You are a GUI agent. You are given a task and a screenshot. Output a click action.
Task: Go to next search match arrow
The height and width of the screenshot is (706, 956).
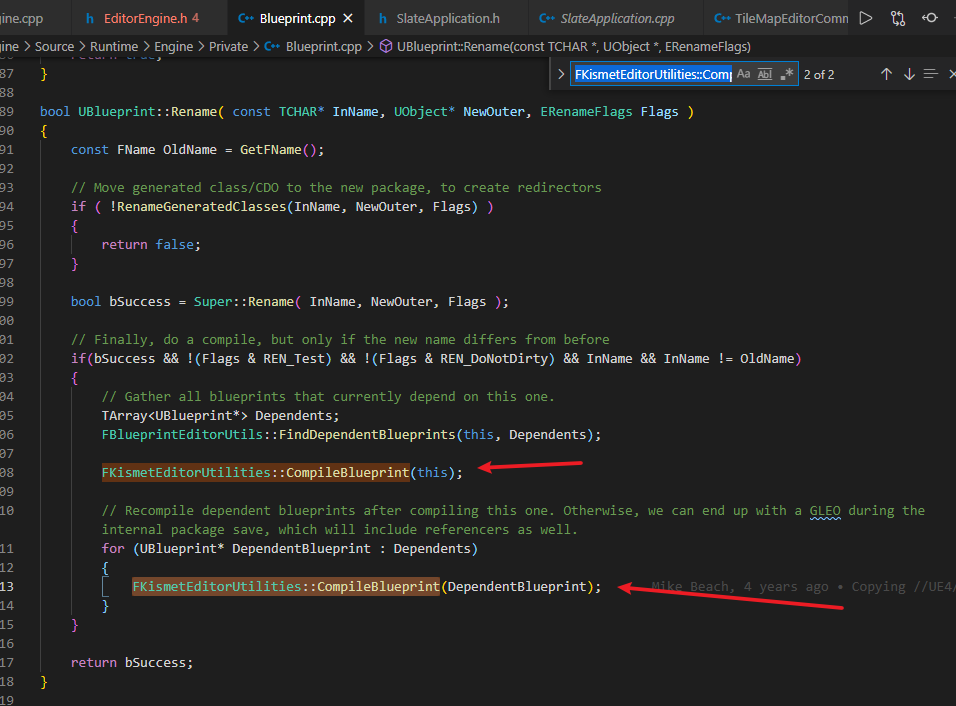909,73
